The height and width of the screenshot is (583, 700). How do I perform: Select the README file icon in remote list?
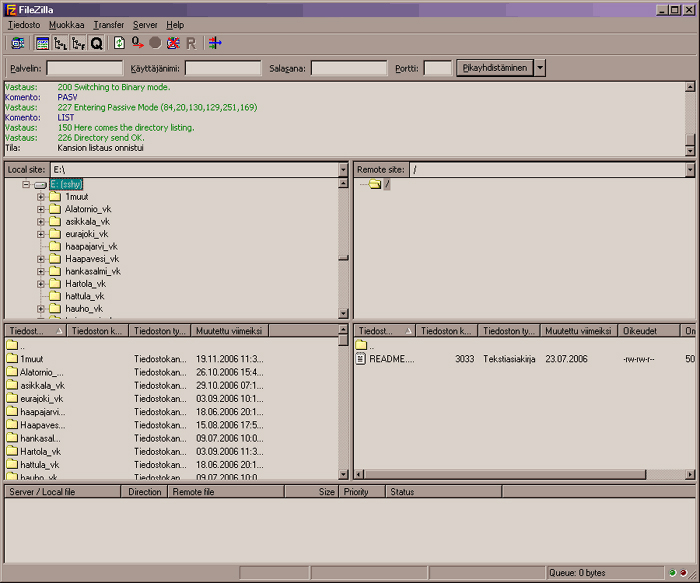coord(361,358)
